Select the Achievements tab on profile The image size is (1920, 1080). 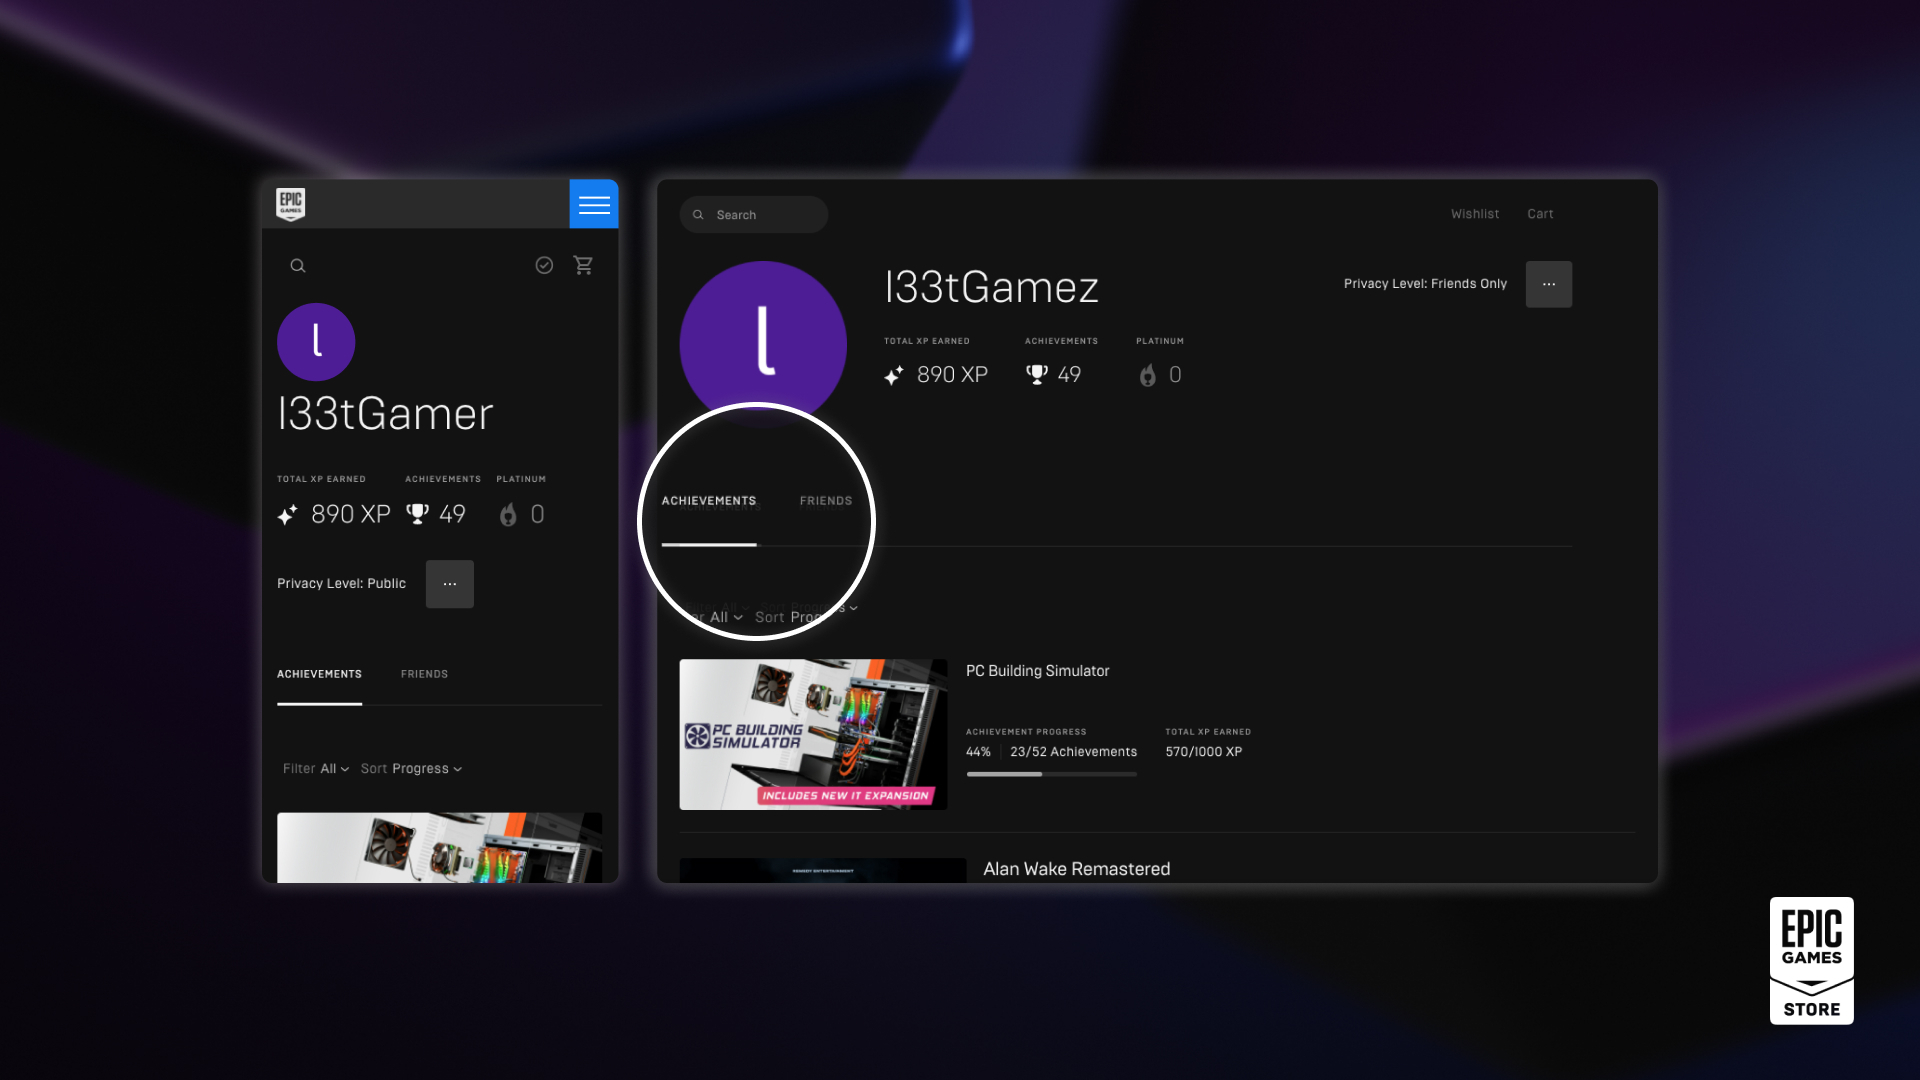point(708,501)
